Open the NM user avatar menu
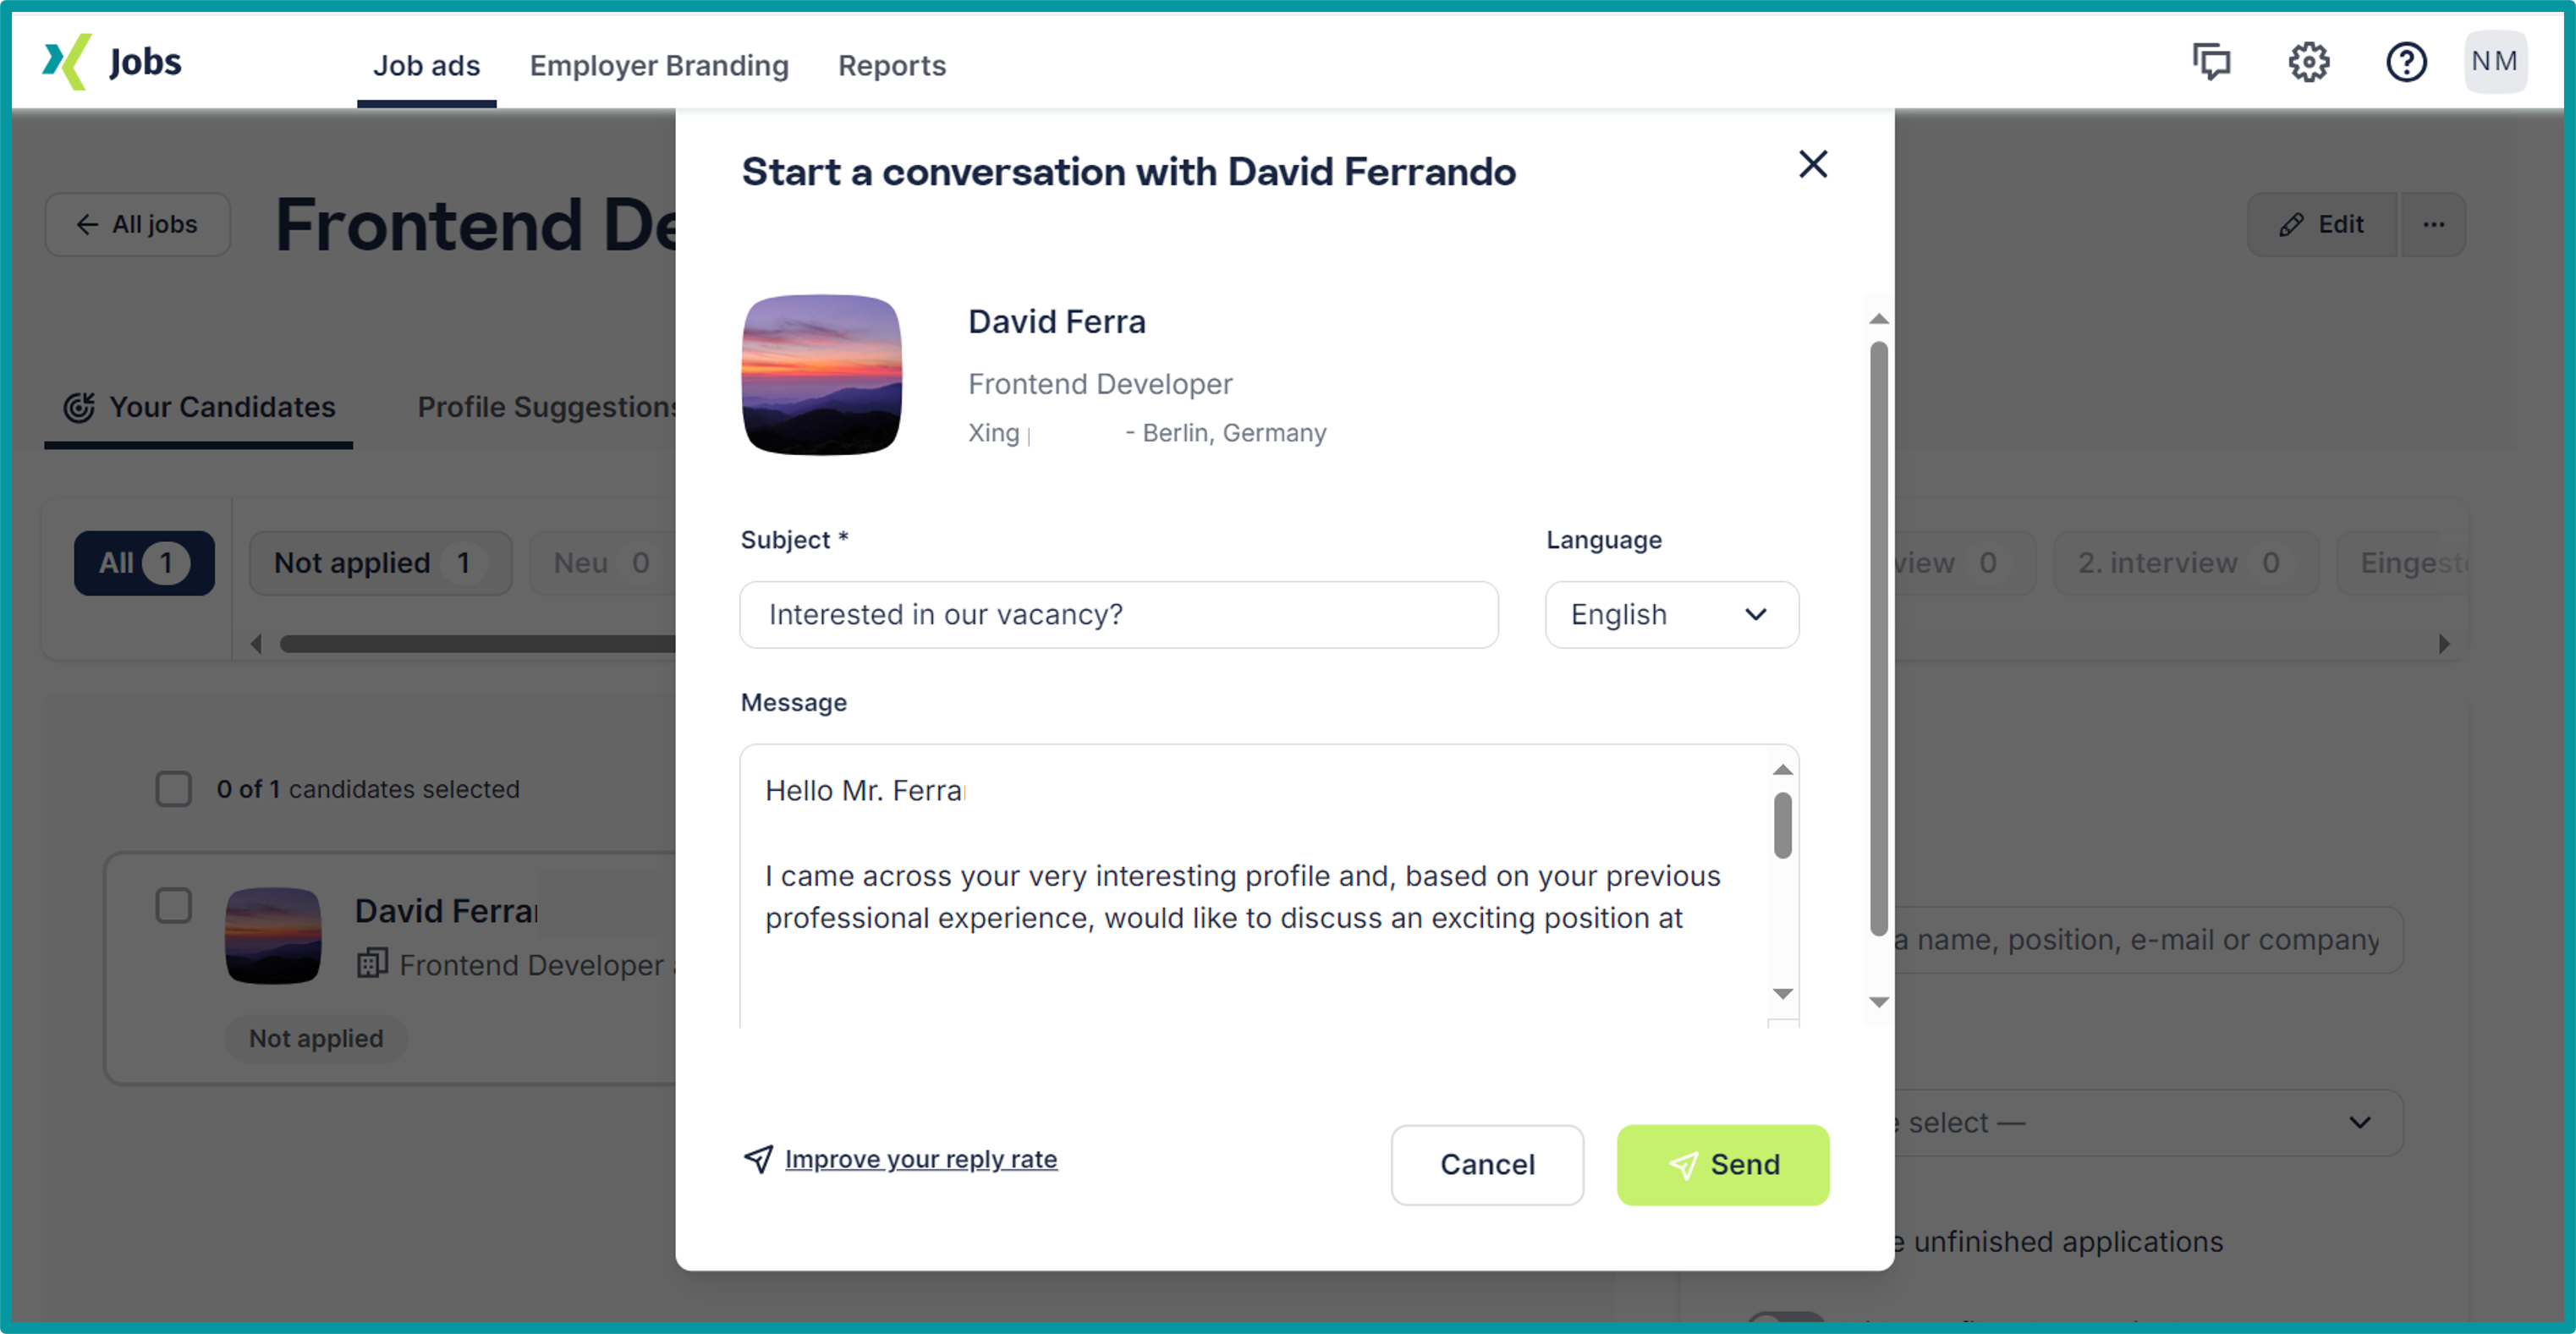The image size is (2576, 1334). [2494, 62]
